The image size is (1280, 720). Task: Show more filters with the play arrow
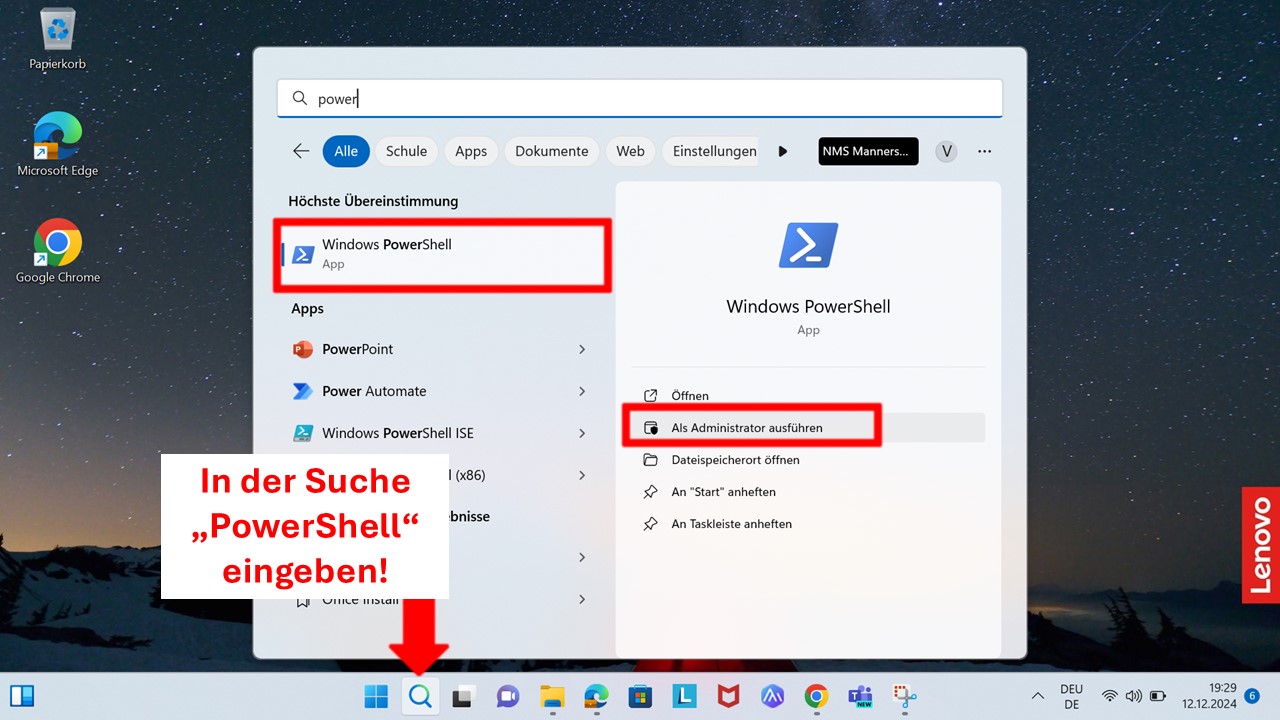coord(783,151)
